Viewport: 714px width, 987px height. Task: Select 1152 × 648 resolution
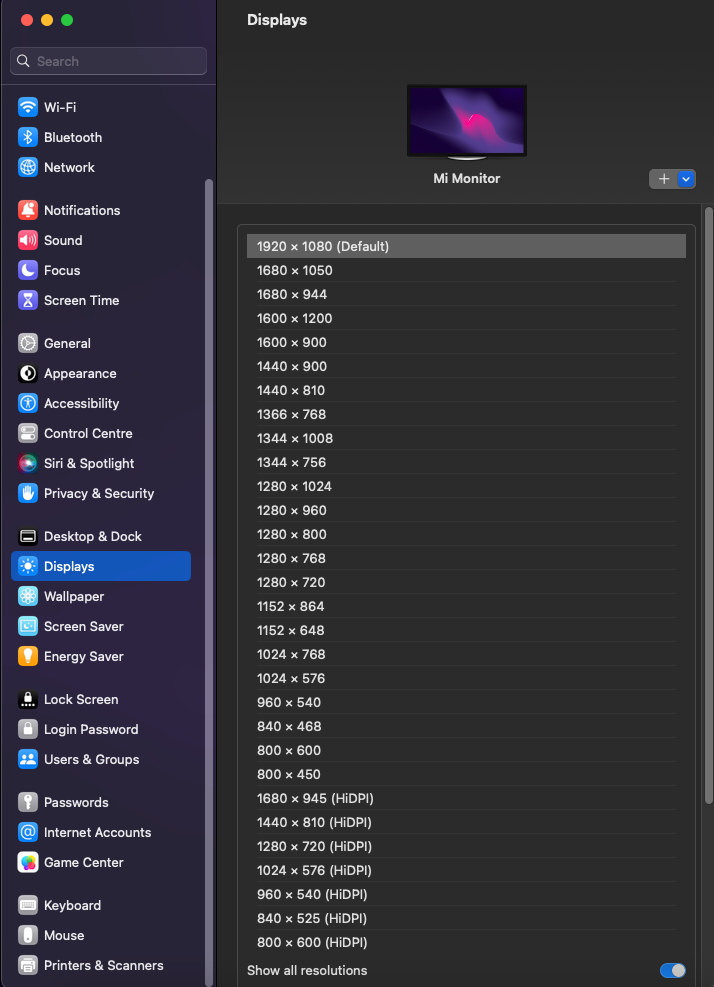(466, 630)
